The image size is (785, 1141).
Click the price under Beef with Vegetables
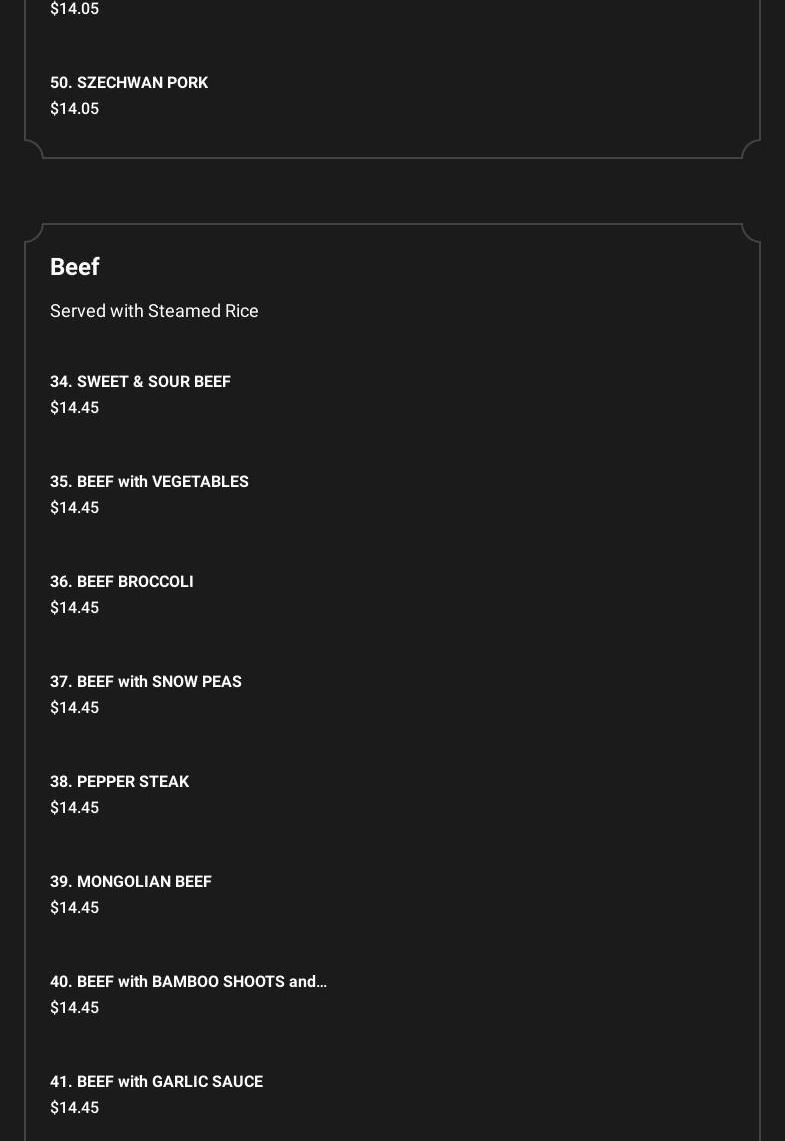pos(75,508)
